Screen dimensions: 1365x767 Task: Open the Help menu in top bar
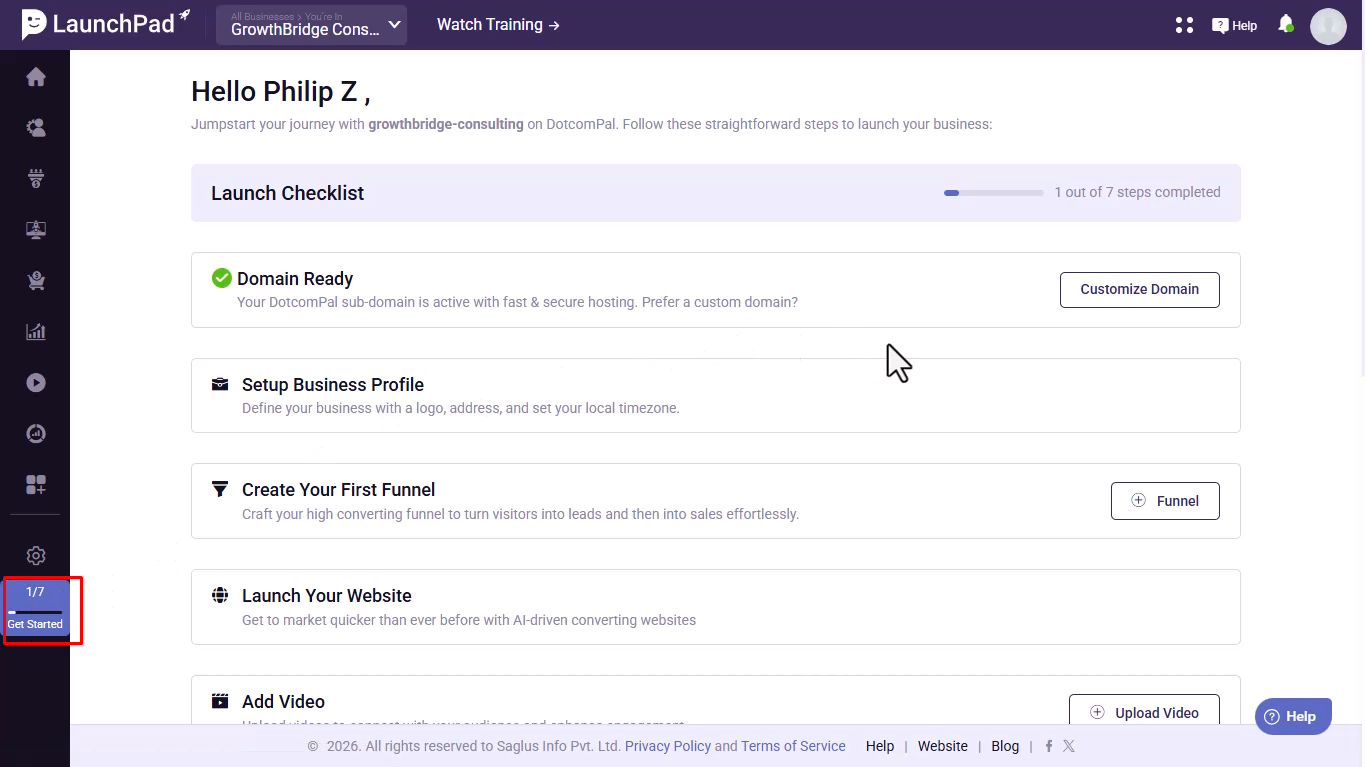1235,25
